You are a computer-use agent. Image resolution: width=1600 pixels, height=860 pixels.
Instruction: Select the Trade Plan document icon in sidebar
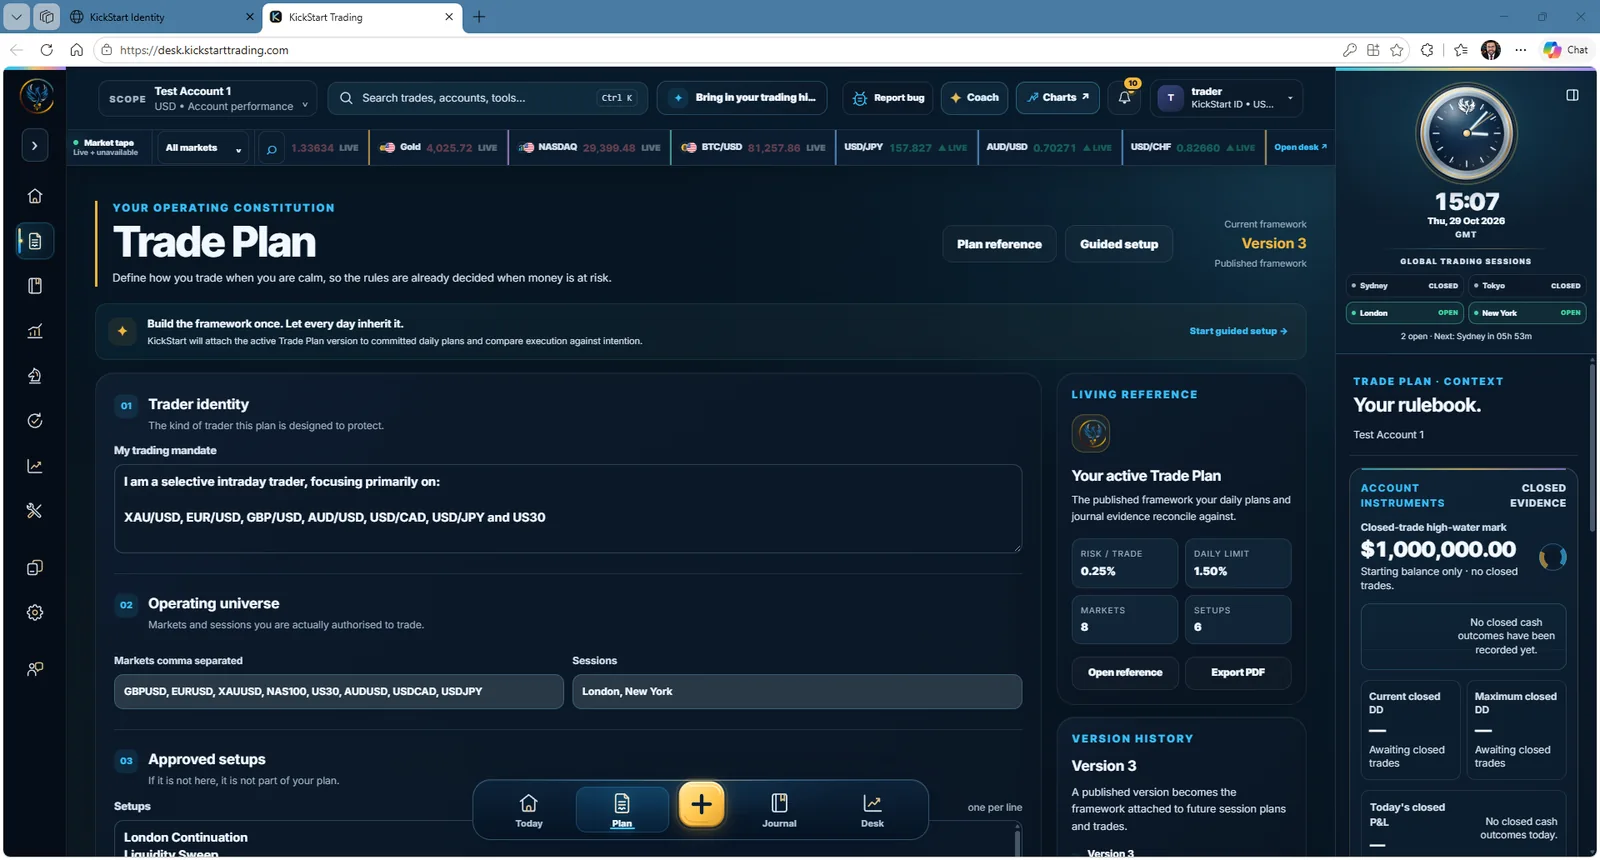click(35, 241)
